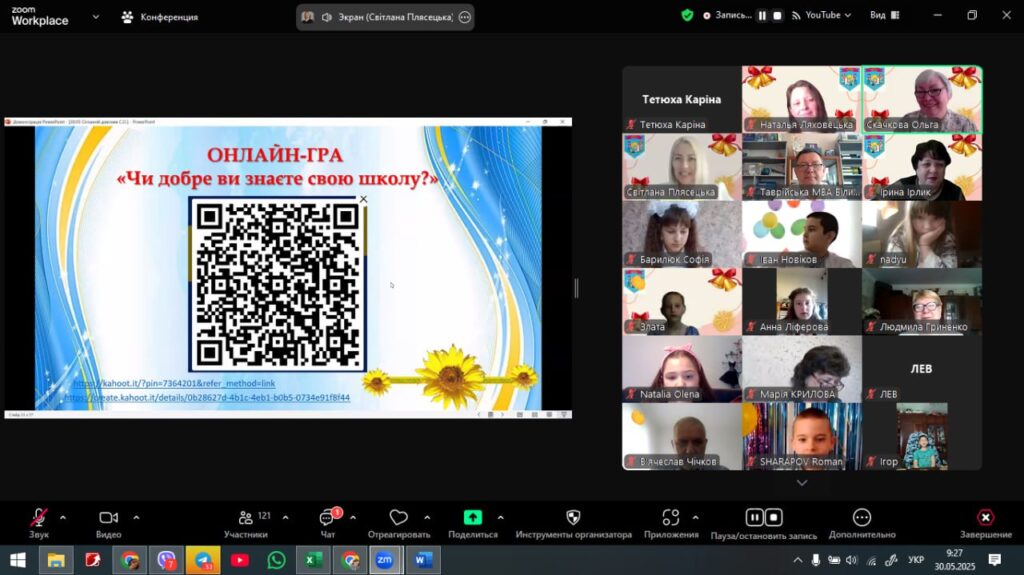Open Windows Start menu

click(18, 560)
